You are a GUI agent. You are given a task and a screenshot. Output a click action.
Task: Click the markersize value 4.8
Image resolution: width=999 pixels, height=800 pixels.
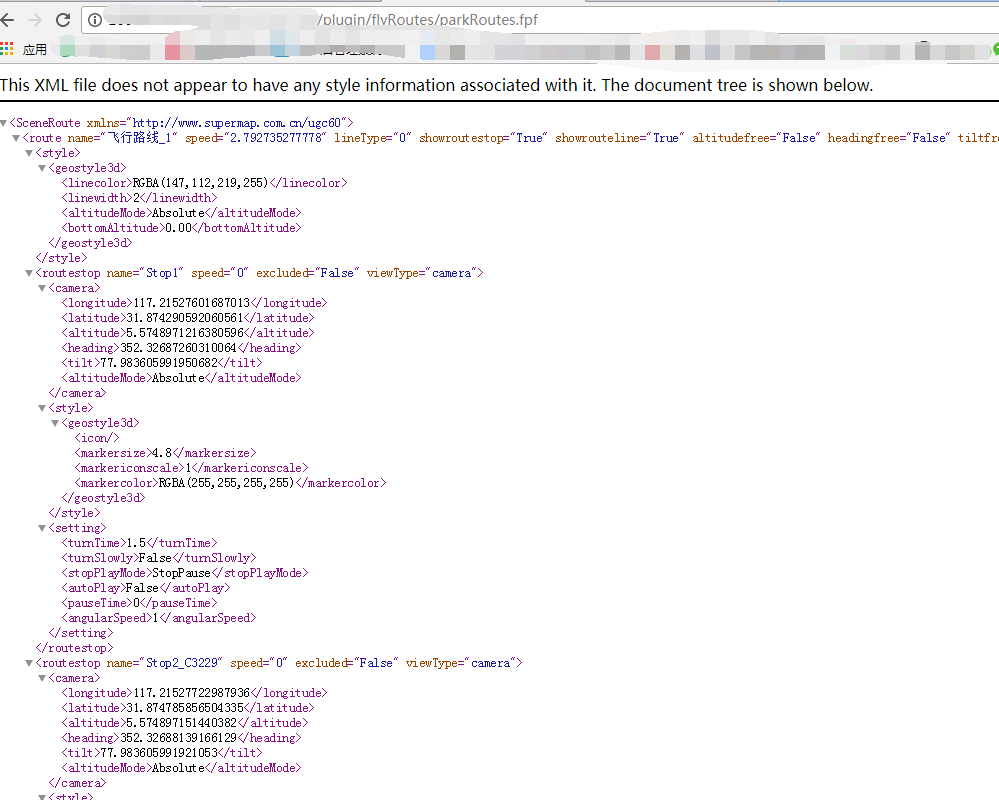[x=162, y=453]
